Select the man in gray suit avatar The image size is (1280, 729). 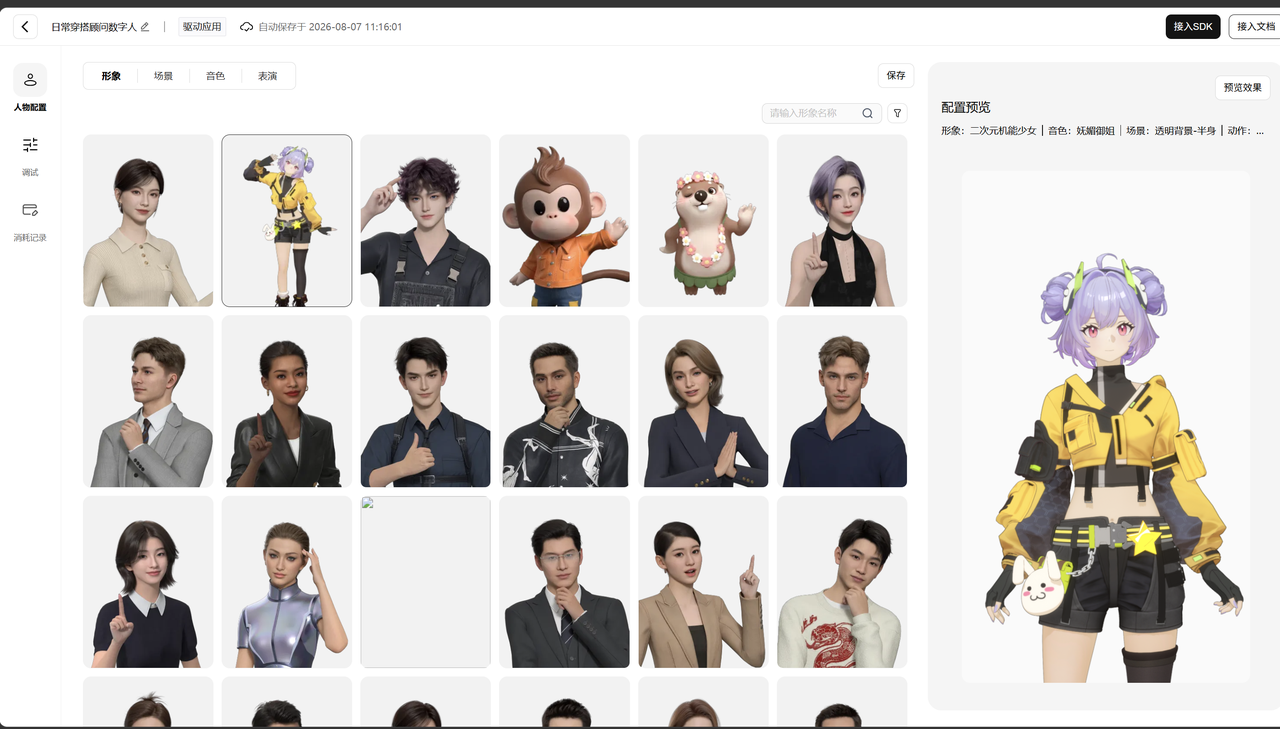[x=148, y=402]
